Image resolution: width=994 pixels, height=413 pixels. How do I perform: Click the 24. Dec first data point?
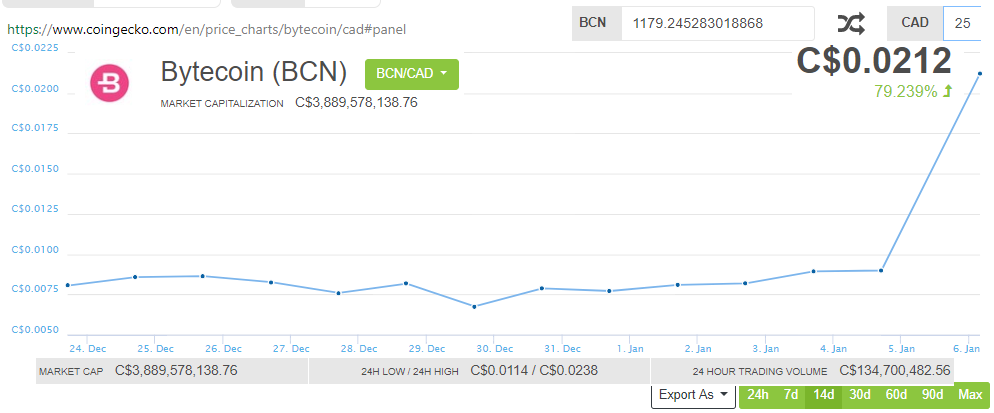(x=68, y=285)
